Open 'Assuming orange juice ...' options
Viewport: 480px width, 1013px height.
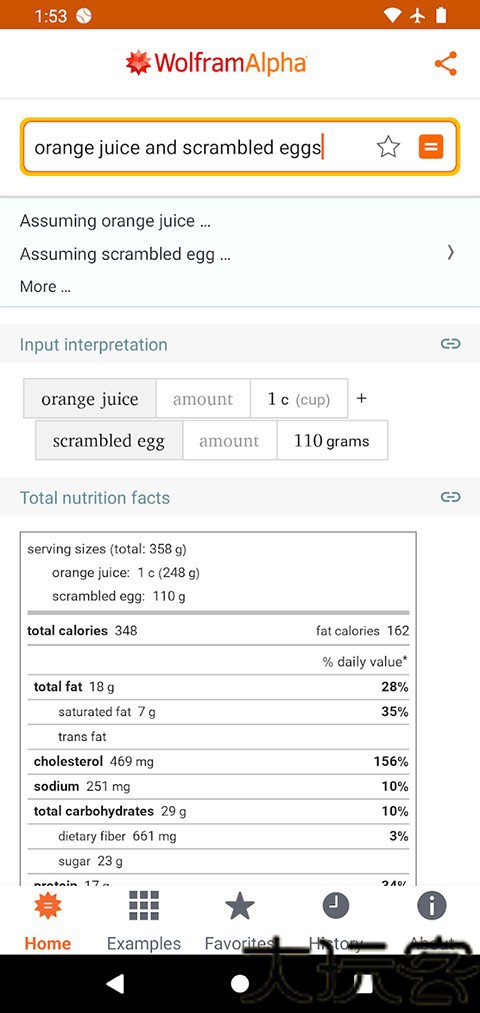(x=115, y=221)
